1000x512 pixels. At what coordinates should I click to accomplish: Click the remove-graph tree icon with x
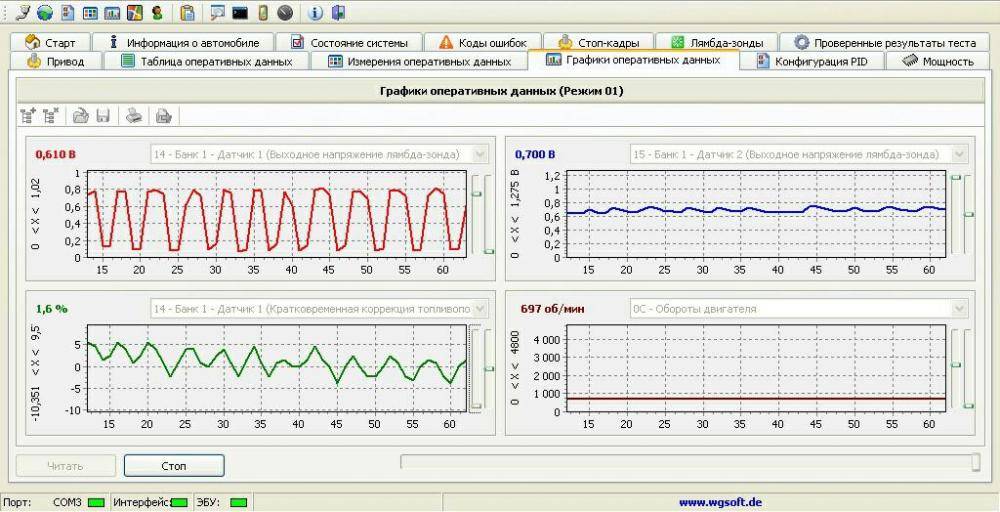click(51, 116)
